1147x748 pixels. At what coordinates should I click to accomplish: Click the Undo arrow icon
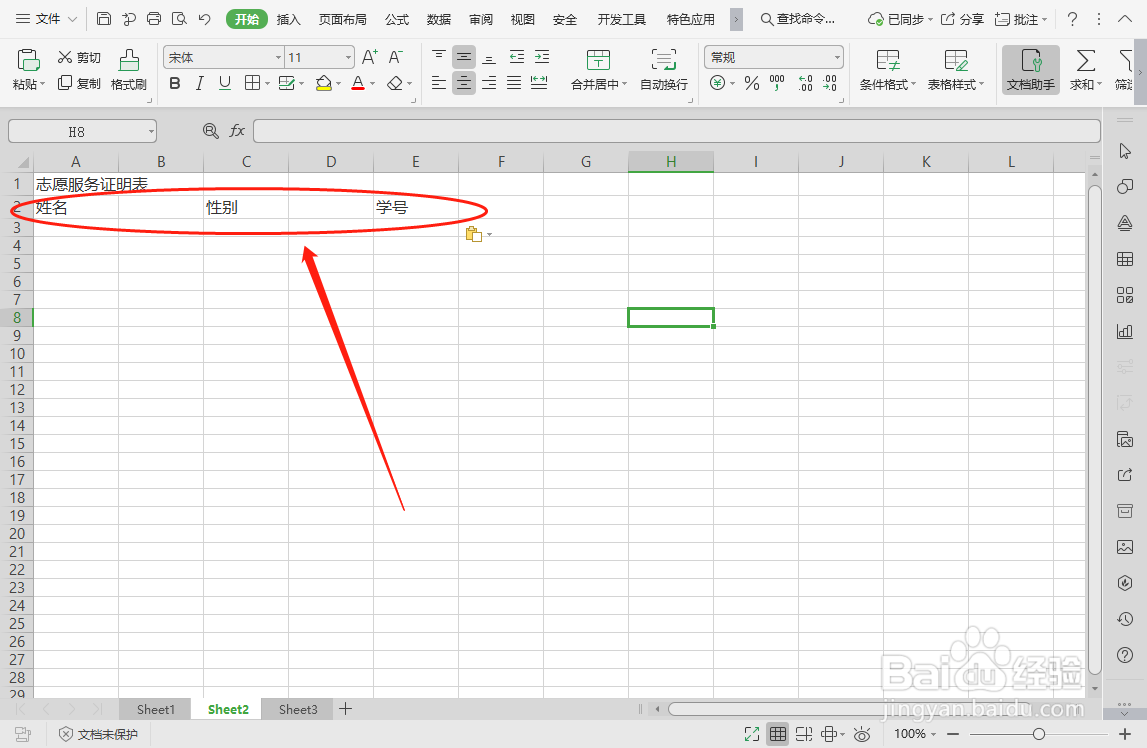click(204, 19)
